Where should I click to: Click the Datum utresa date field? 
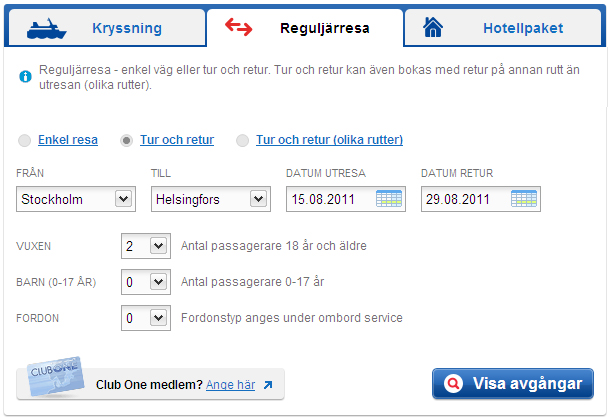[x=330, y=199]
